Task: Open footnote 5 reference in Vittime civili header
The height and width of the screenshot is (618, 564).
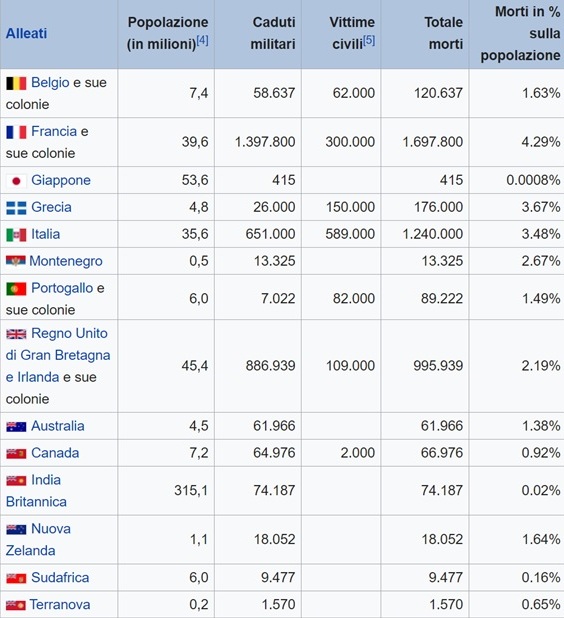Action: pos(369,40)
